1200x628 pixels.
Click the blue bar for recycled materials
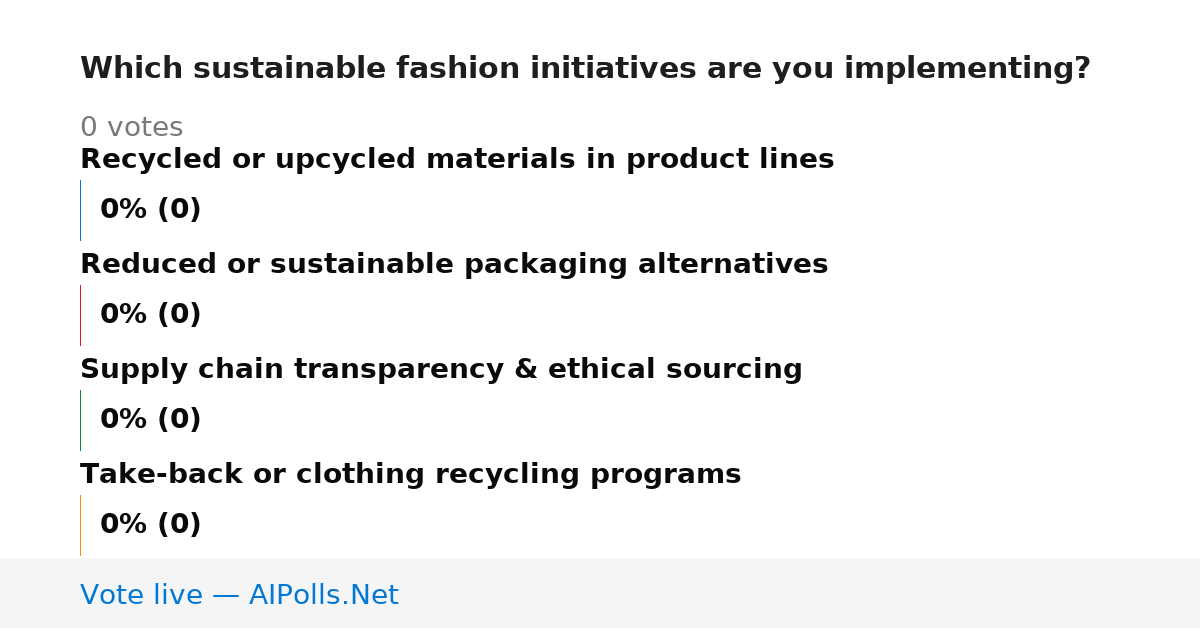[x=80, y=210]
